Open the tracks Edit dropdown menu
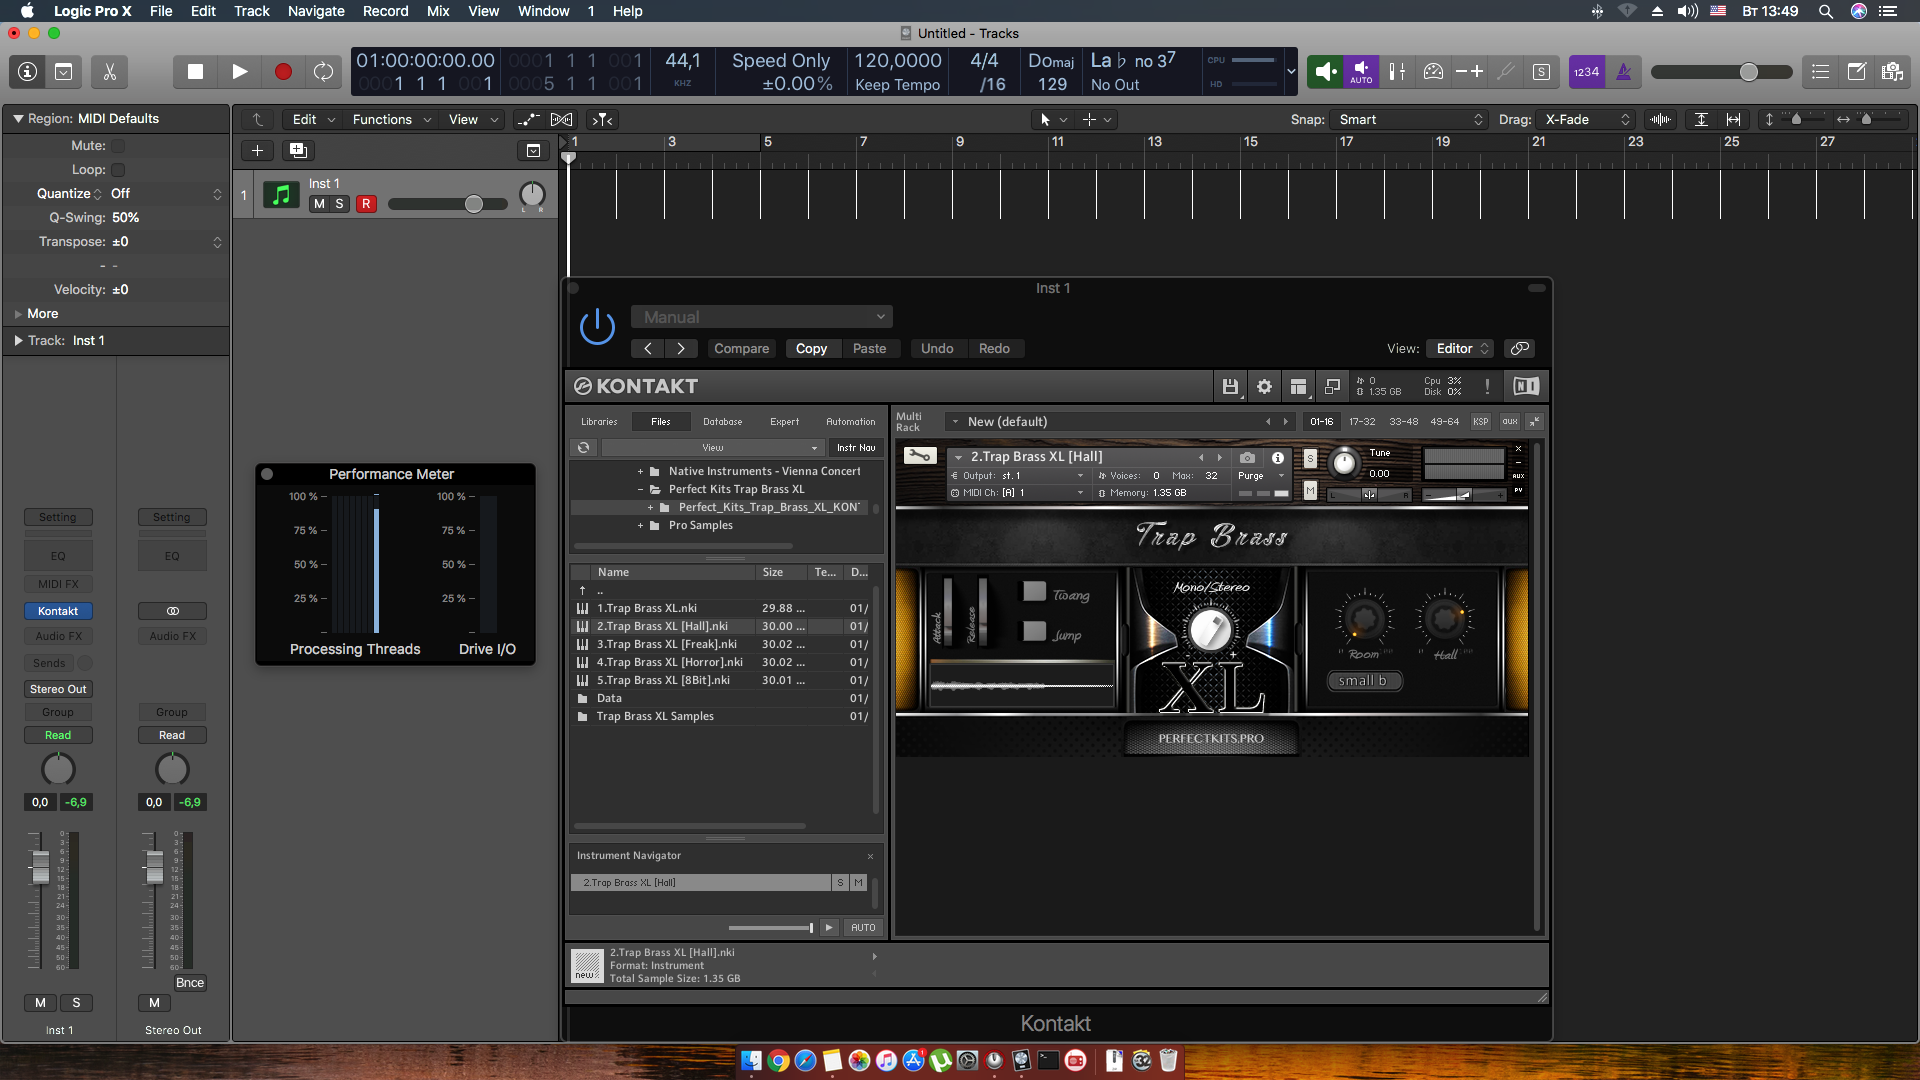The image size is (1920, 1080). (x=313, y=119)
